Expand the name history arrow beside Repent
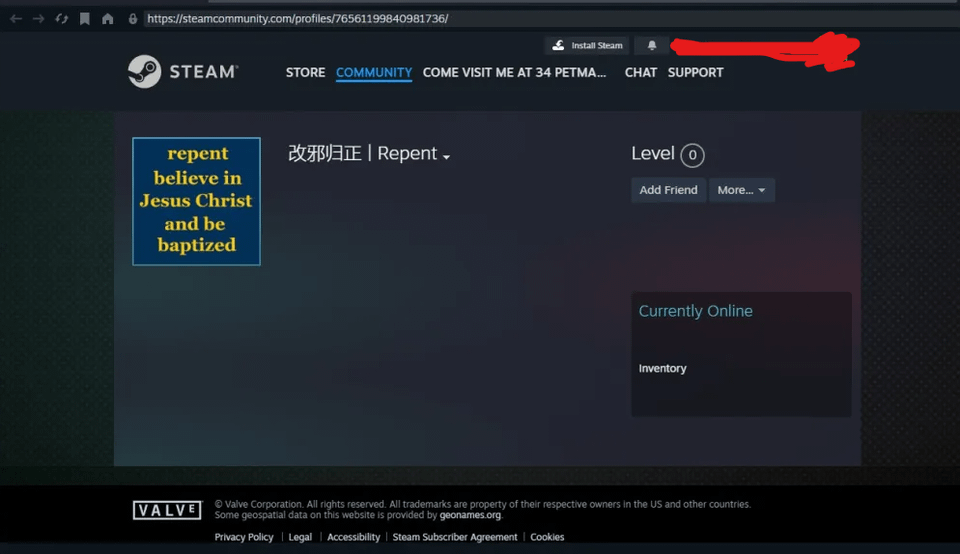The image size is (960, 554). 446,157
